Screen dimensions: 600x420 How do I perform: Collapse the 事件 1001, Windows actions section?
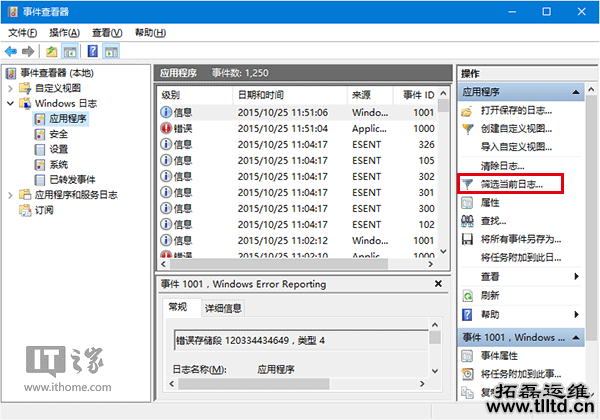[521, 337]
